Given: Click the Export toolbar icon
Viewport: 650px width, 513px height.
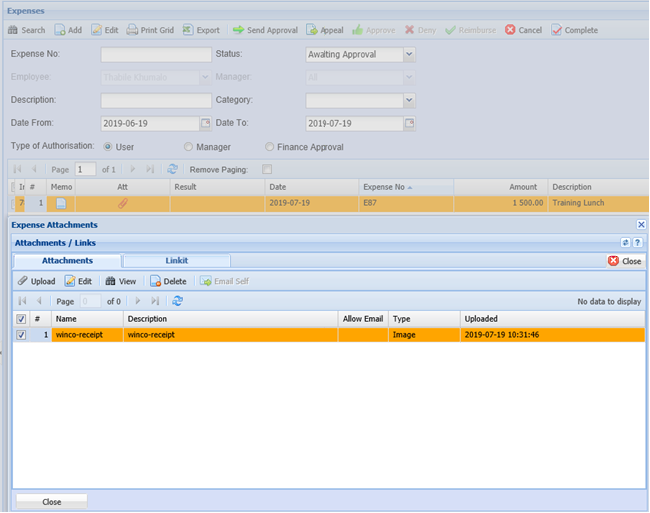Looking at the screenshot, I should coord(188,30).
